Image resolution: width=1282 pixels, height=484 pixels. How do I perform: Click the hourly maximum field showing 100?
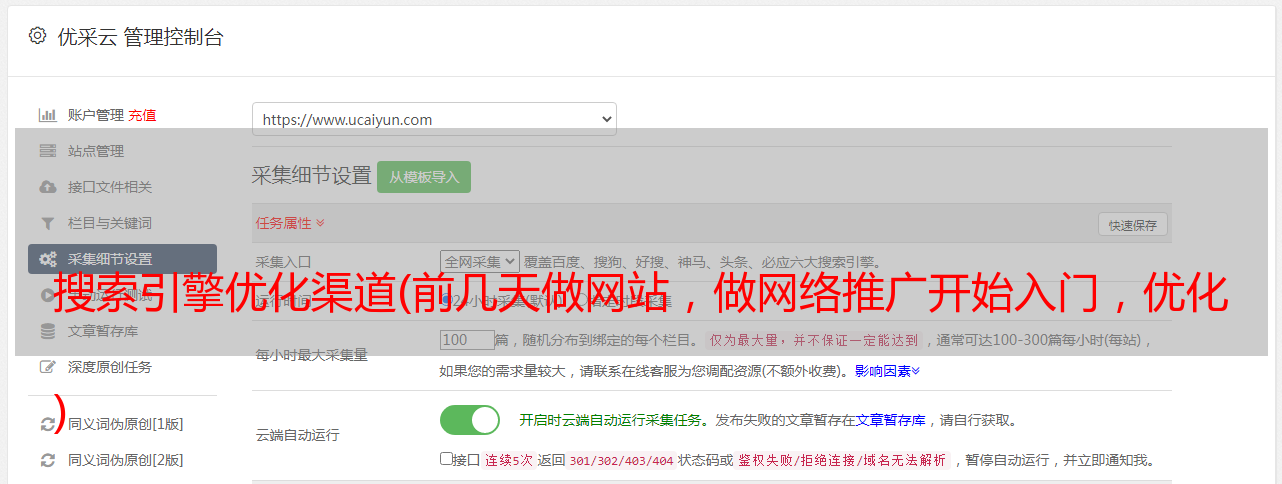(x=467, y=340)
